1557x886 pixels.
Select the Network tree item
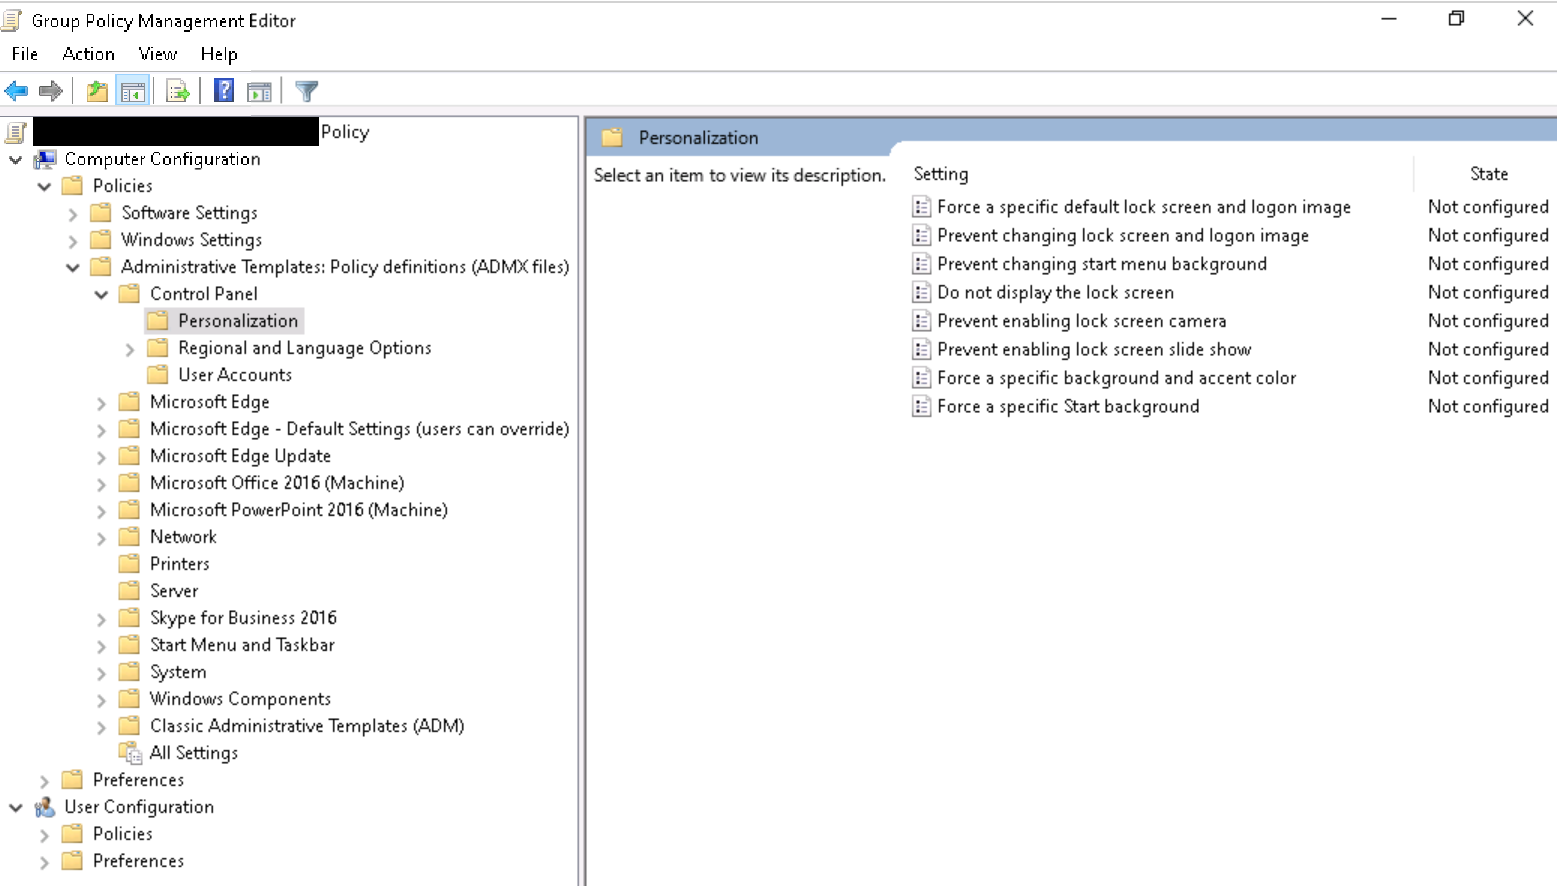pos(183,537)
